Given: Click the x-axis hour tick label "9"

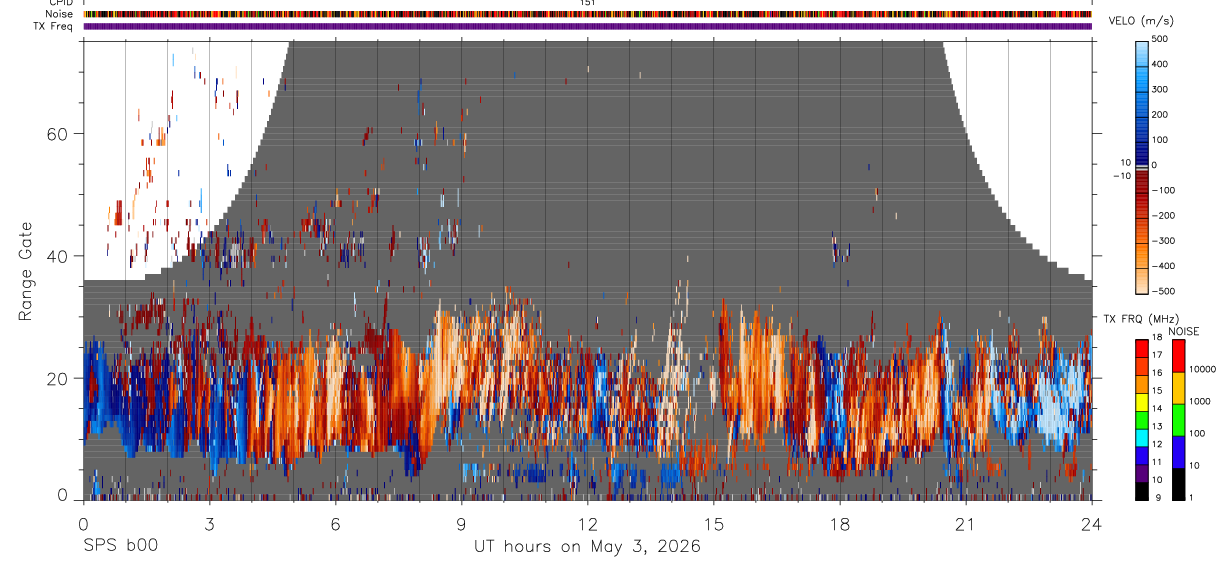Looking at the screenshot, I should [x=461, y=522].
